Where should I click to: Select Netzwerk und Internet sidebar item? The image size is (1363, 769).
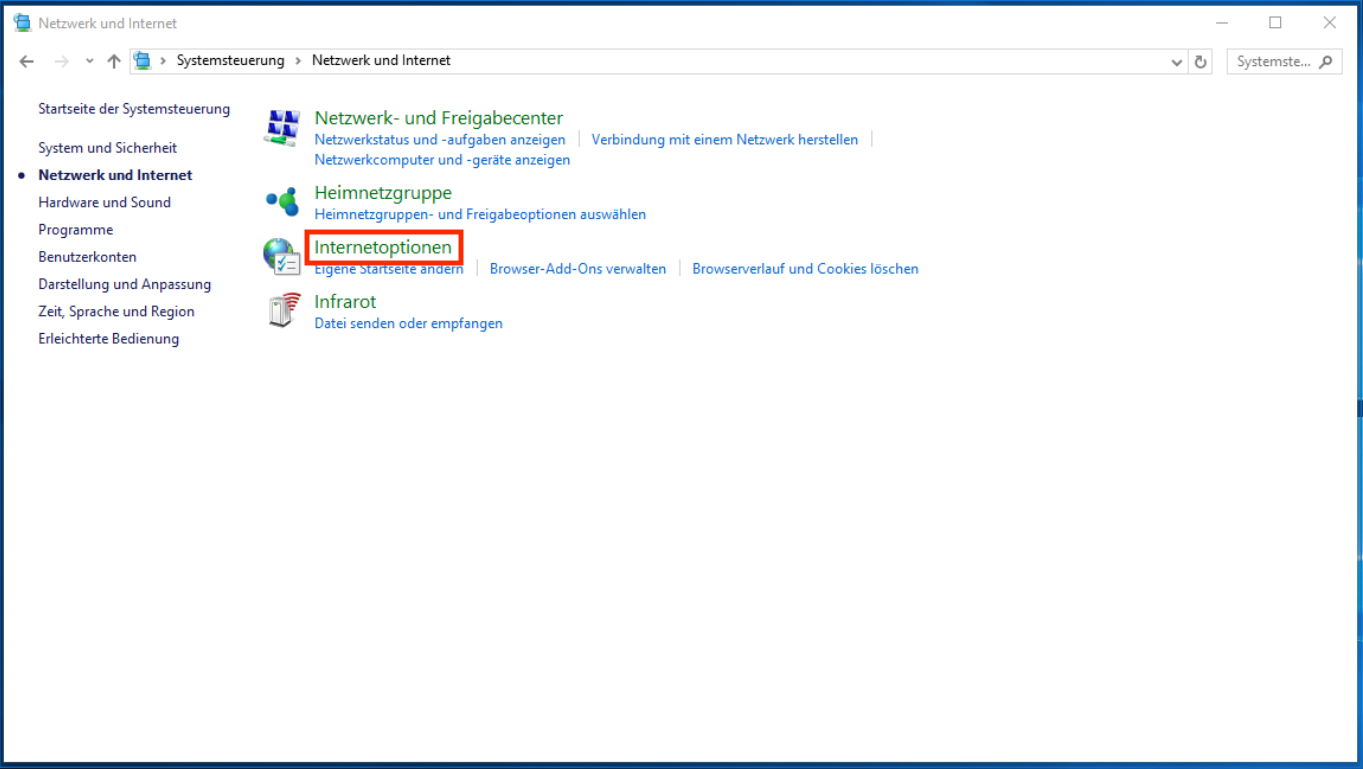click(115, 175)
